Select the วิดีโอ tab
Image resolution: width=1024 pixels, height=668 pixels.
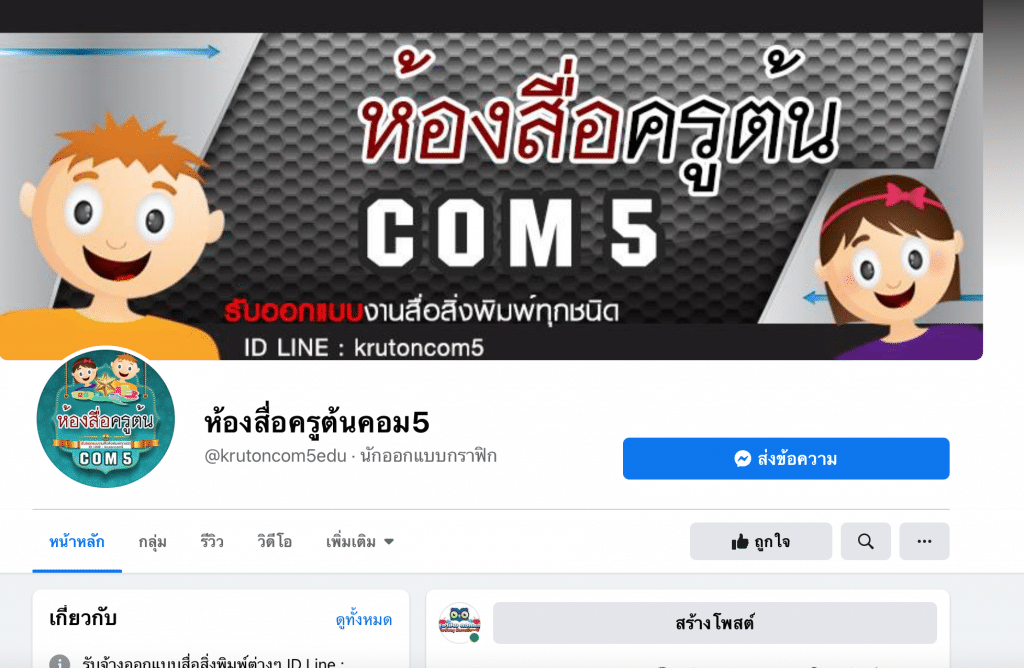click(274, 541)
